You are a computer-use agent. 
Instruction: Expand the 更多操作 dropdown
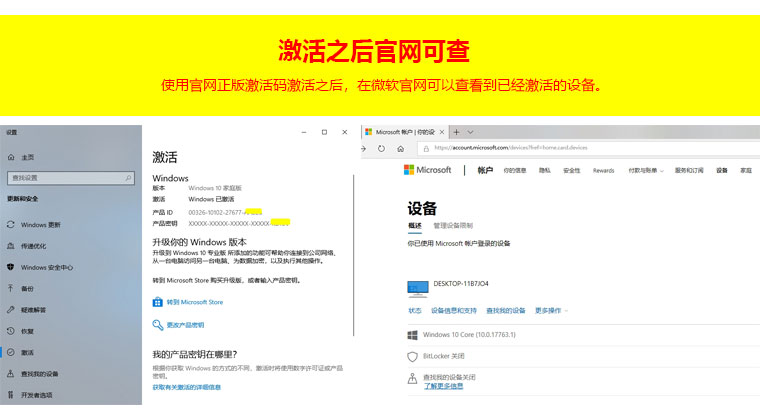coord(552,311)
